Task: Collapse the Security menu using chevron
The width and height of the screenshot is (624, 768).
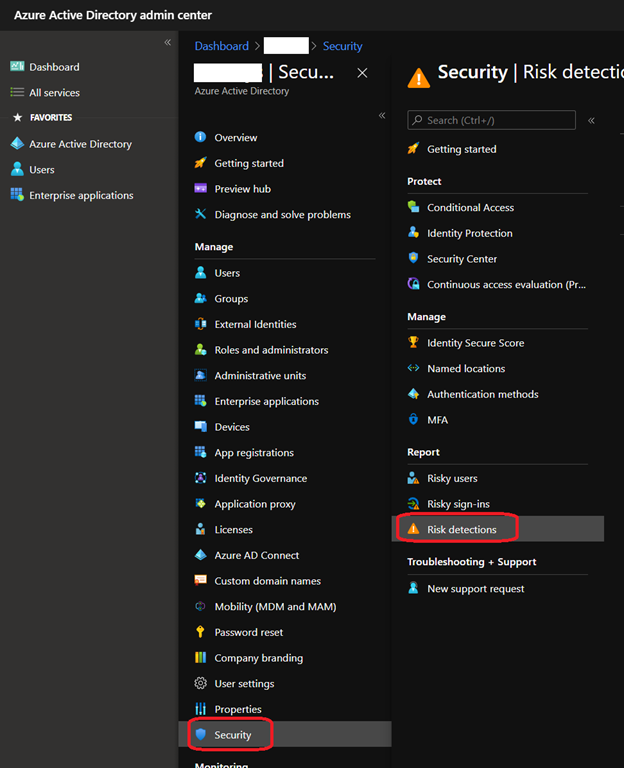Action: pyautogui.click(x=591, y=120)
